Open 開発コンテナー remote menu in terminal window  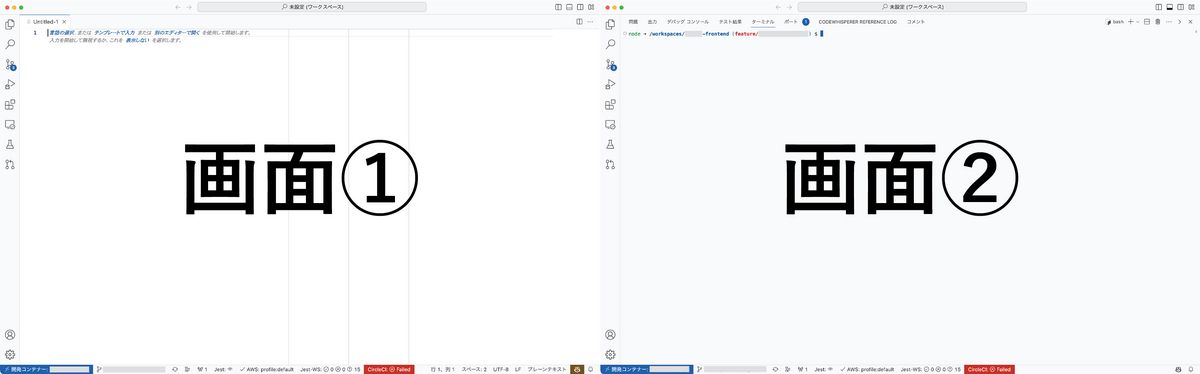click(646, 369)
